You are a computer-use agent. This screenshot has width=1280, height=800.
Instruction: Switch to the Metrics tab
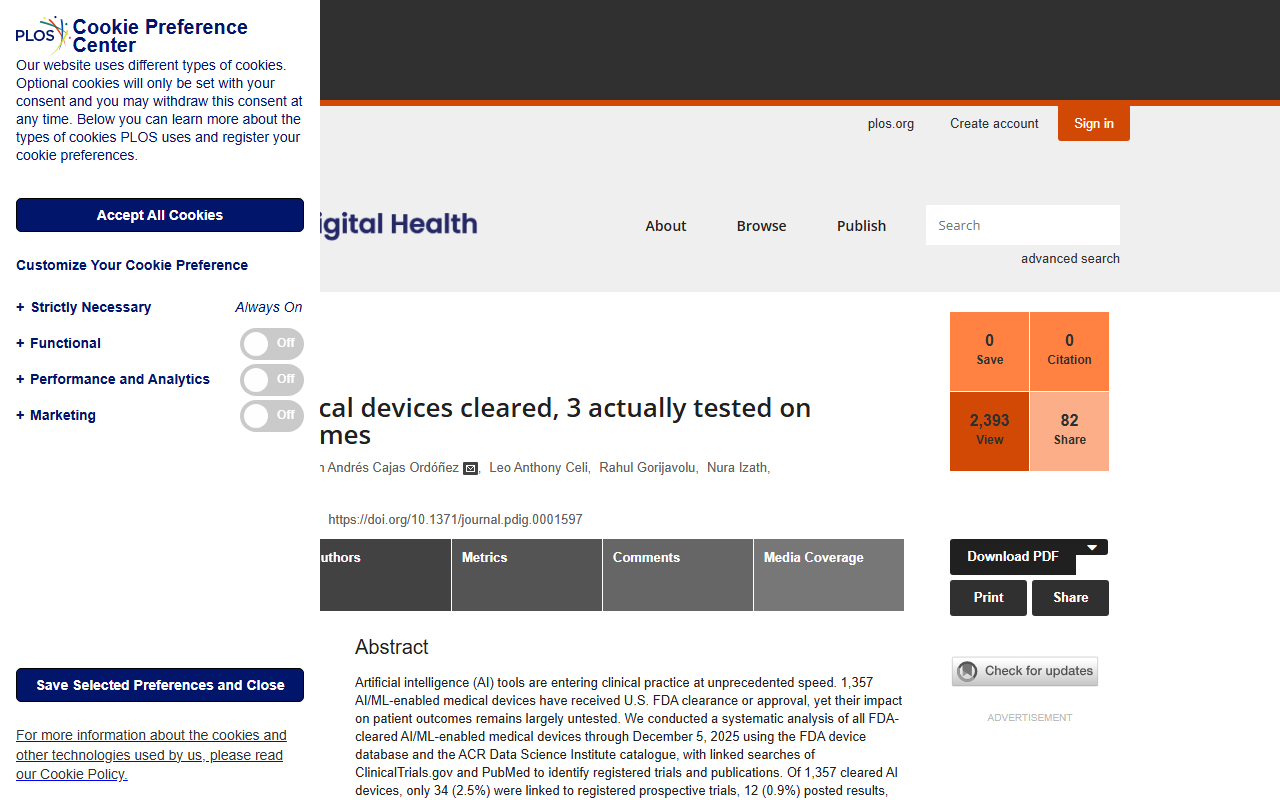[x=527, y=575]
